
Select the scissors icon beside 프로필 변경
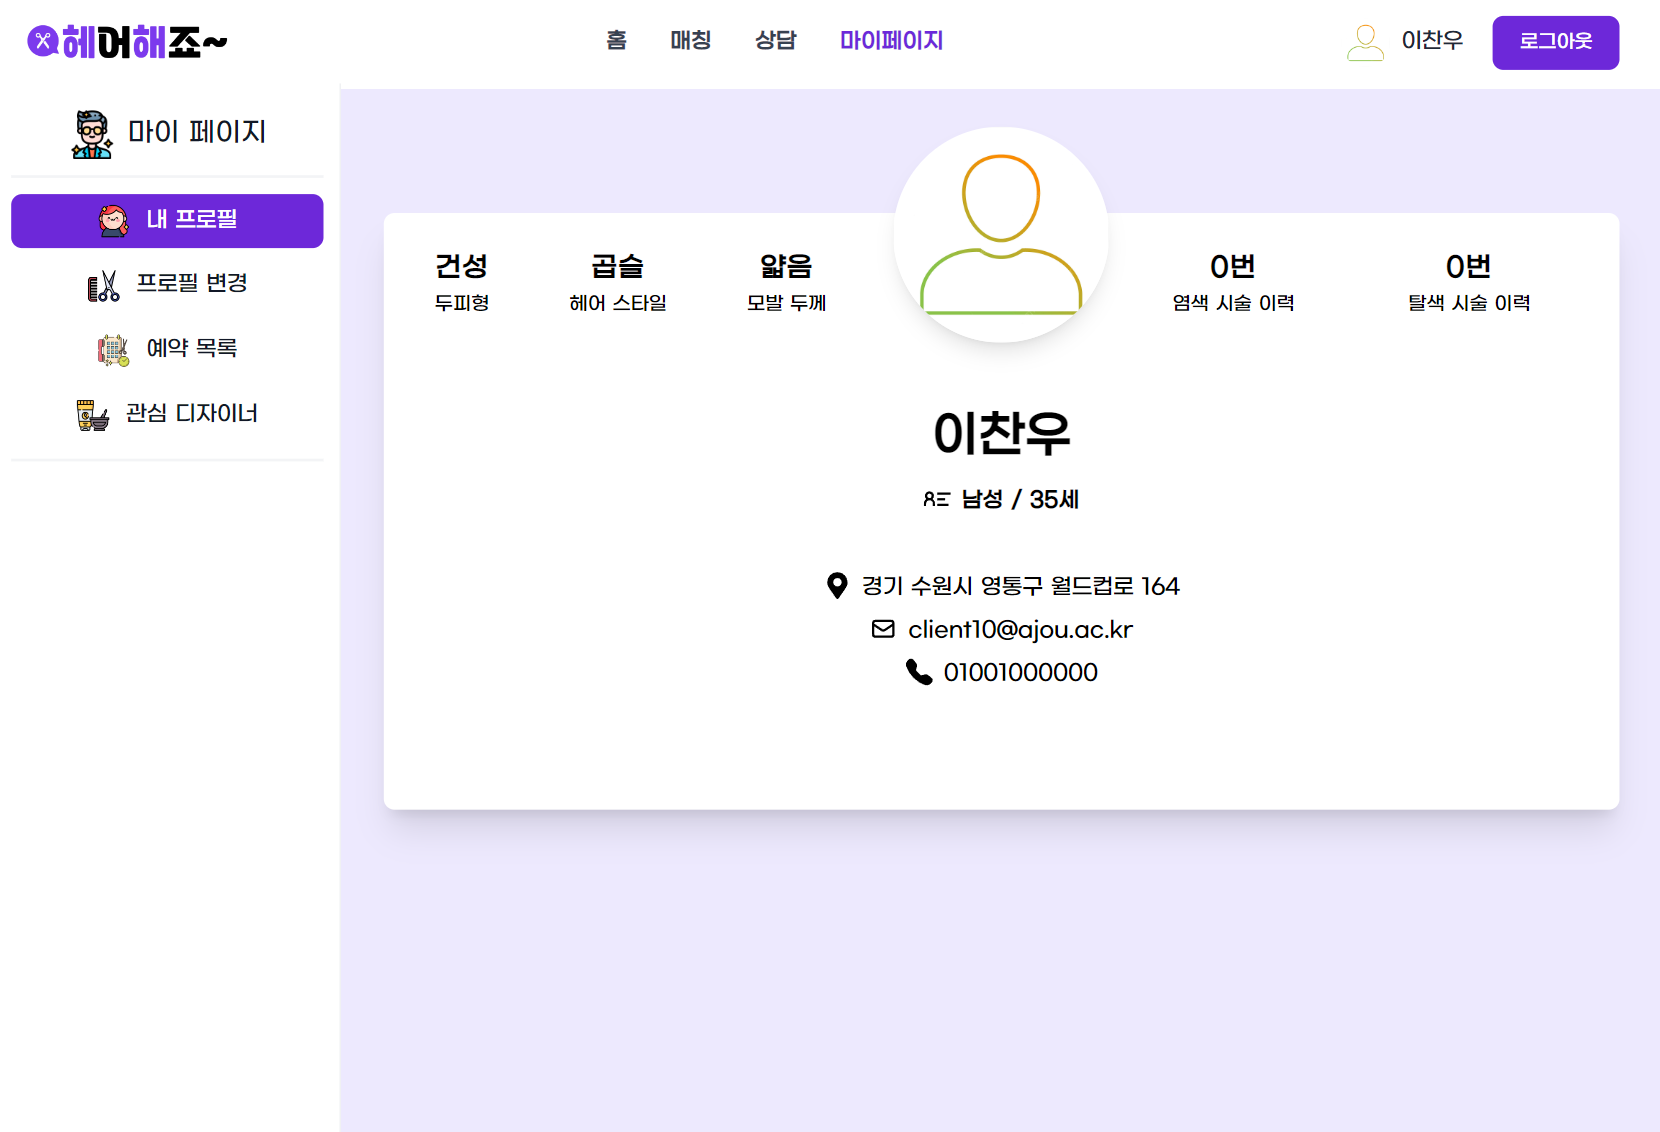pos(102,284)
